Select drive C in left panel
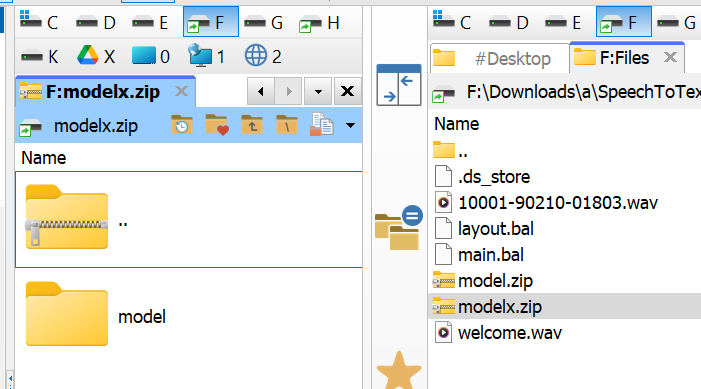 point(39,22)
